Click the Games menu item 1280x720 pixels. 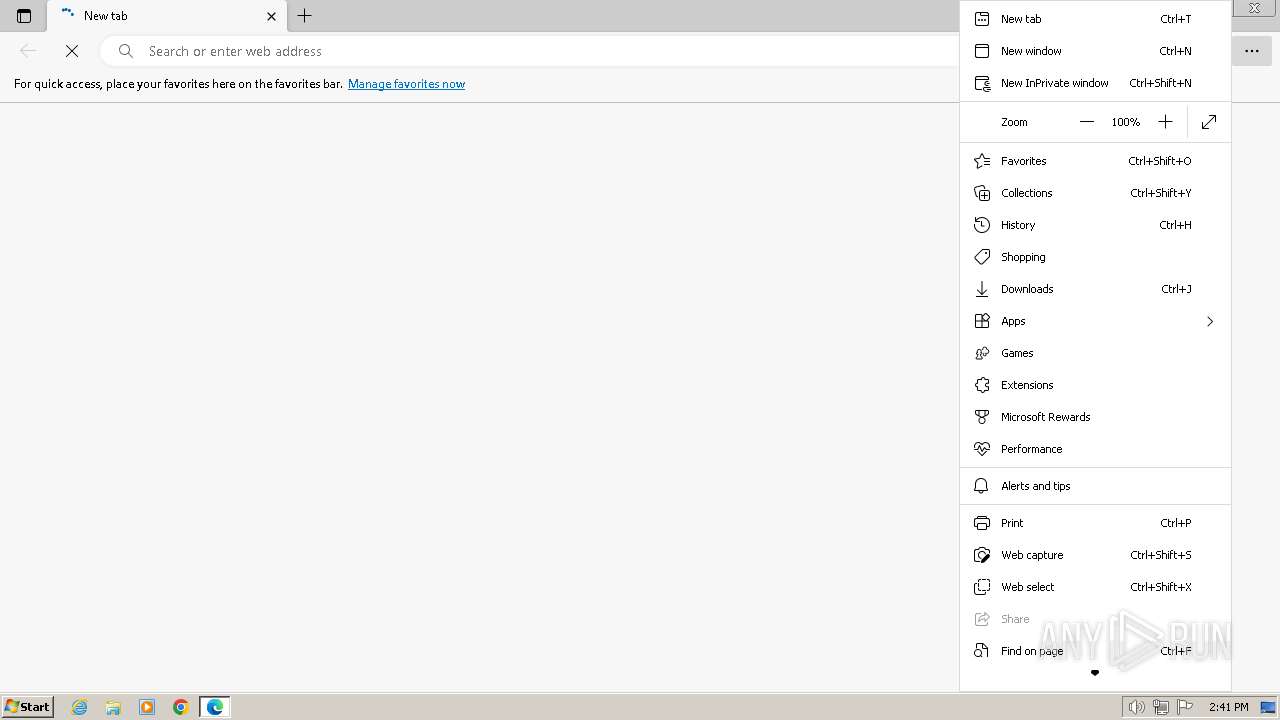1095,353
